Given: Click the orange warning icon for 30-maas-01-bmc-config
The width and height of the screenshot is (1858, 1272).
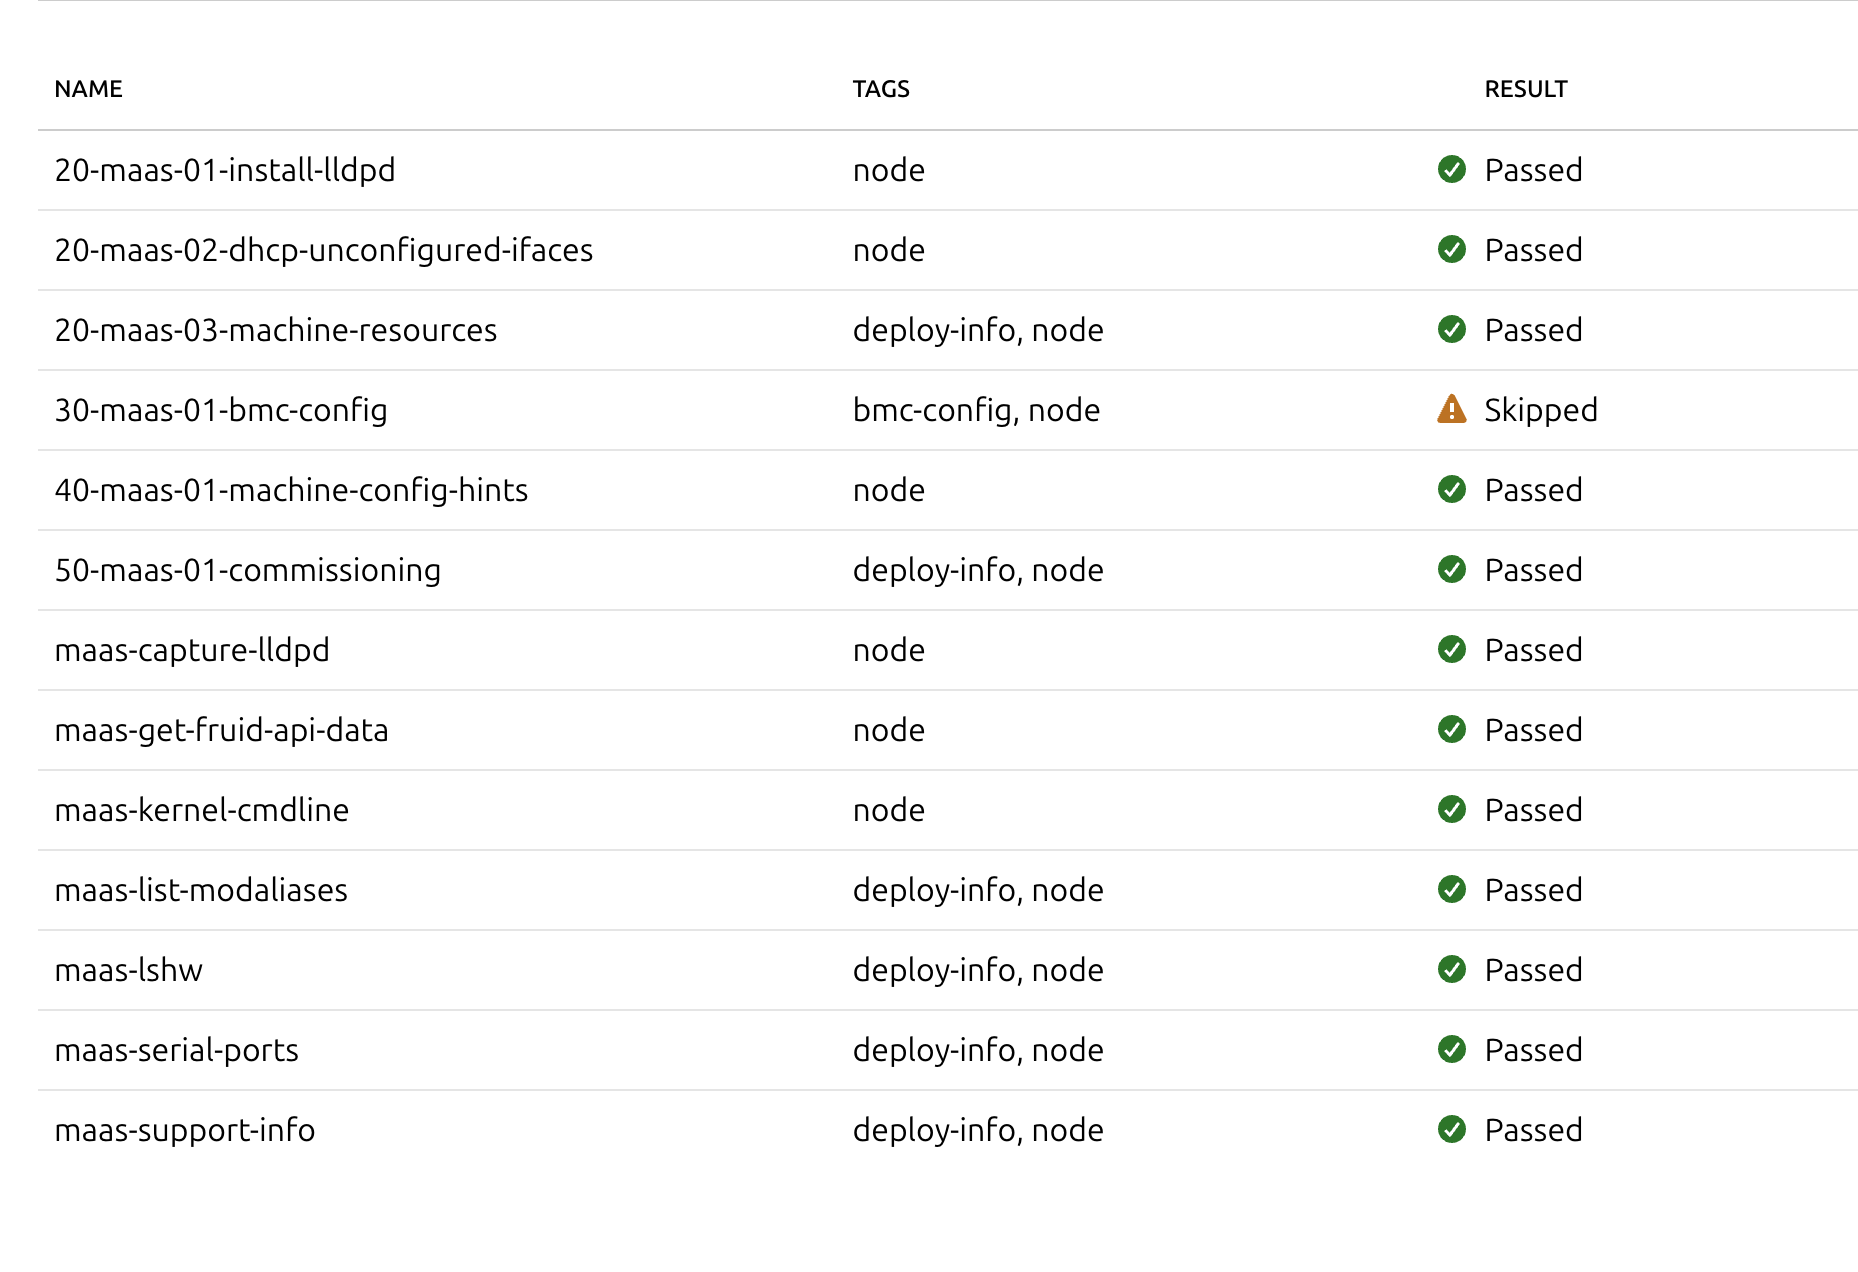Looking at the screenshot, I should coord(1451,410).
